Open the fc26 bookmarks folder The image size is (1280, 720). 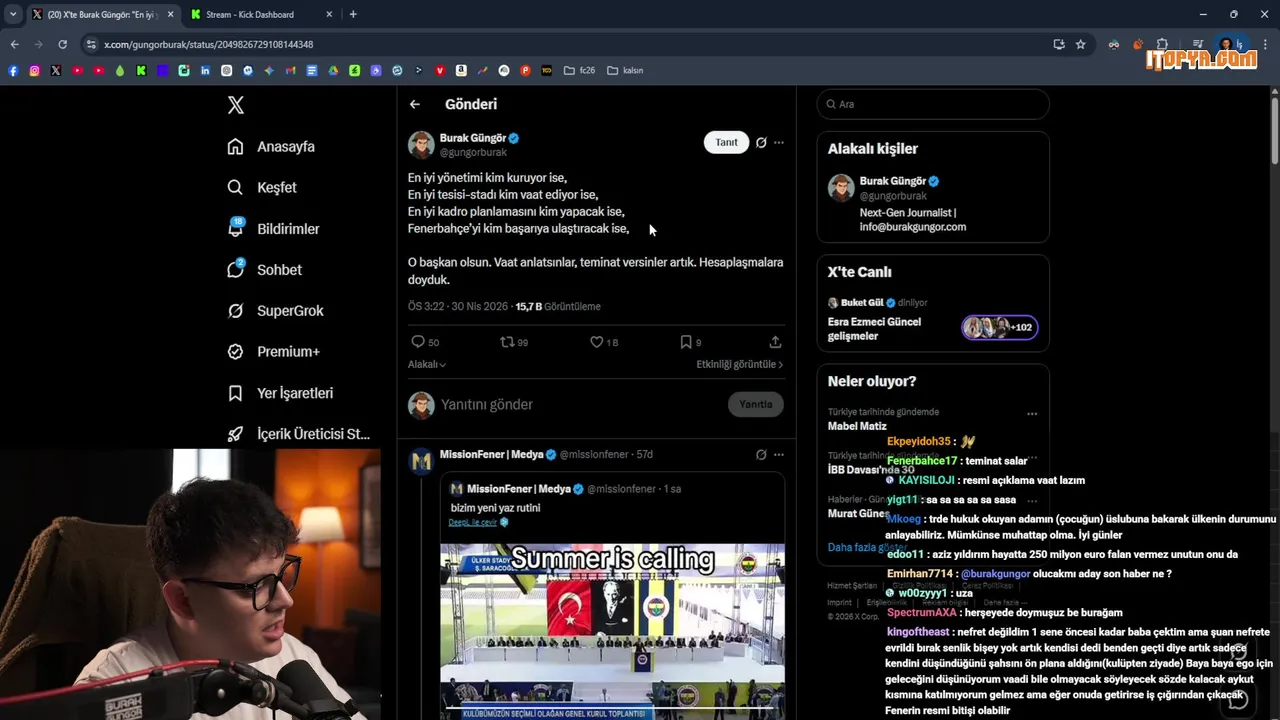pyautogui.click(x=579, y=70)
